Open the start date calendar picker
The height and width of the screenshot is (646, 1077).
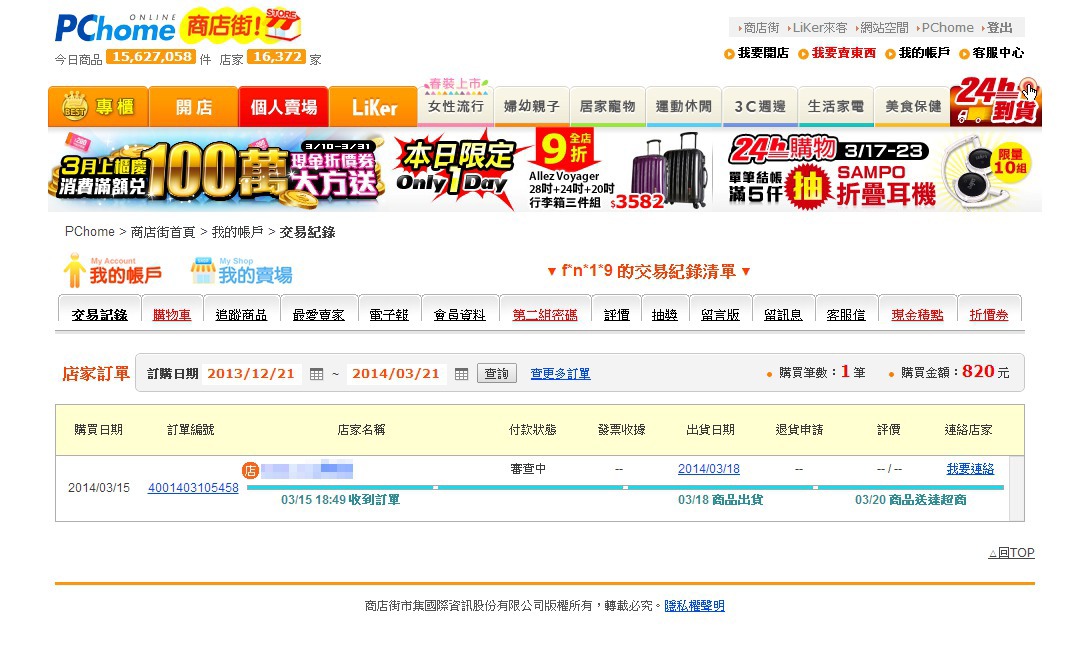(x=316, y=374)
